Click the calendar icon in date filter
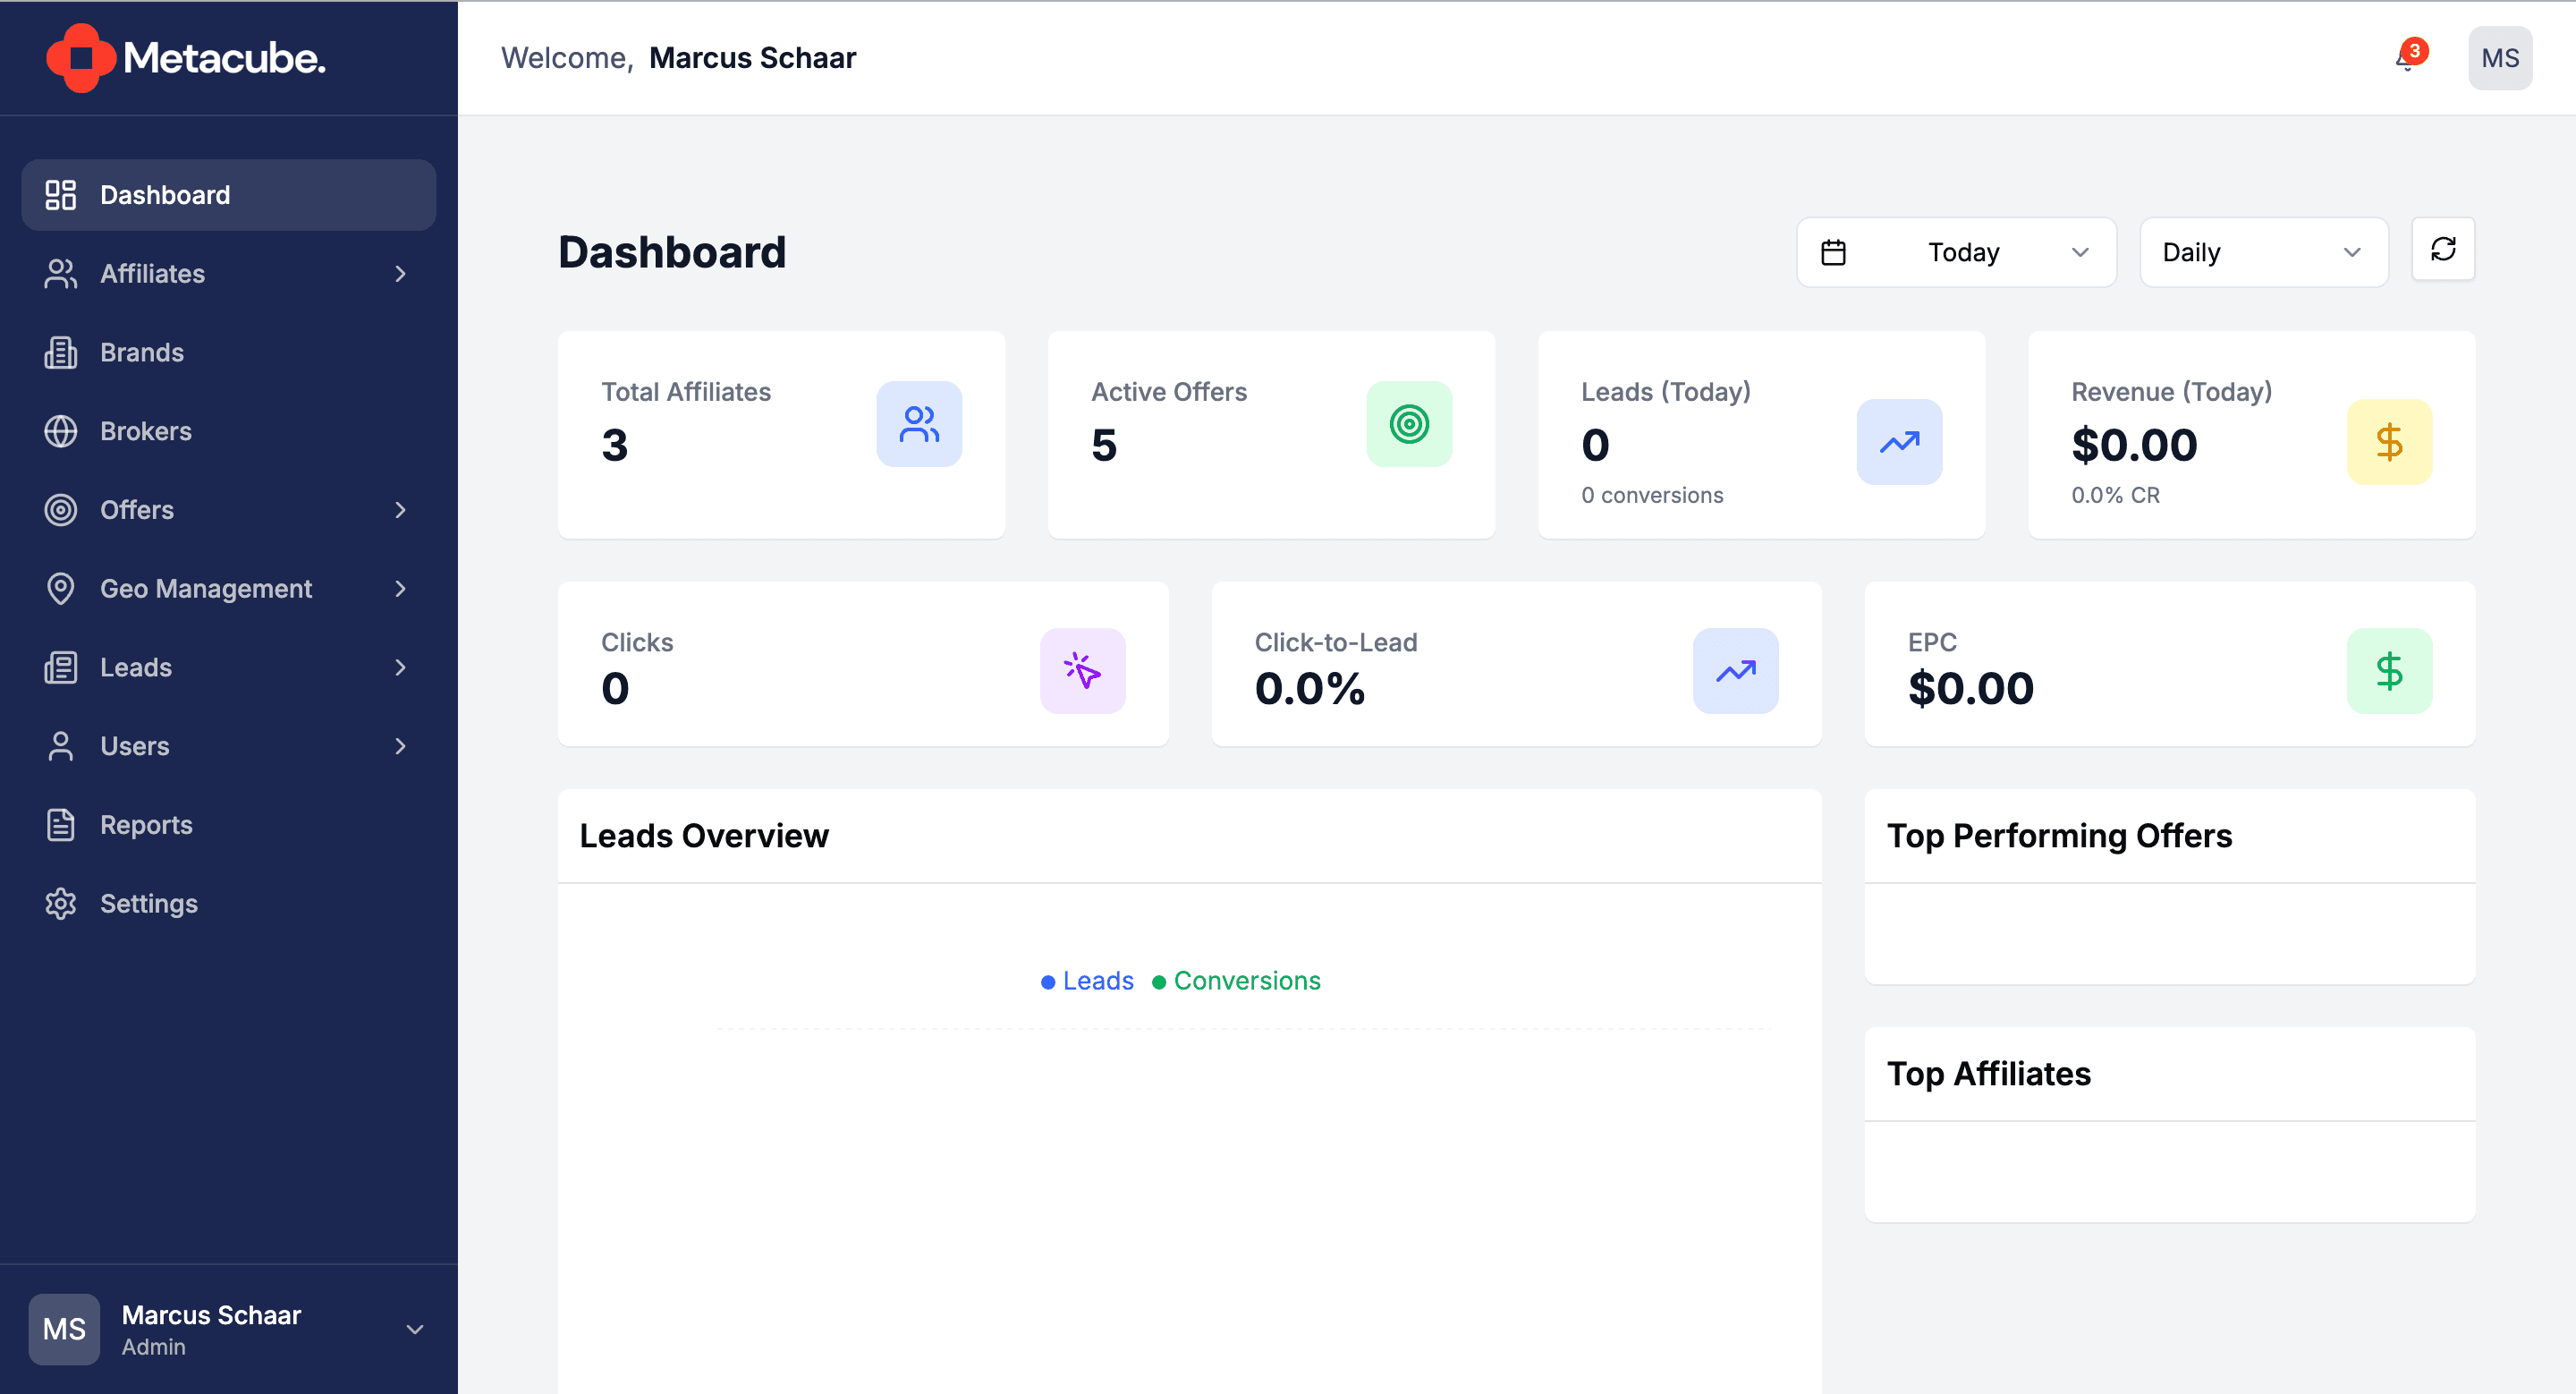 click(1833, 252)
